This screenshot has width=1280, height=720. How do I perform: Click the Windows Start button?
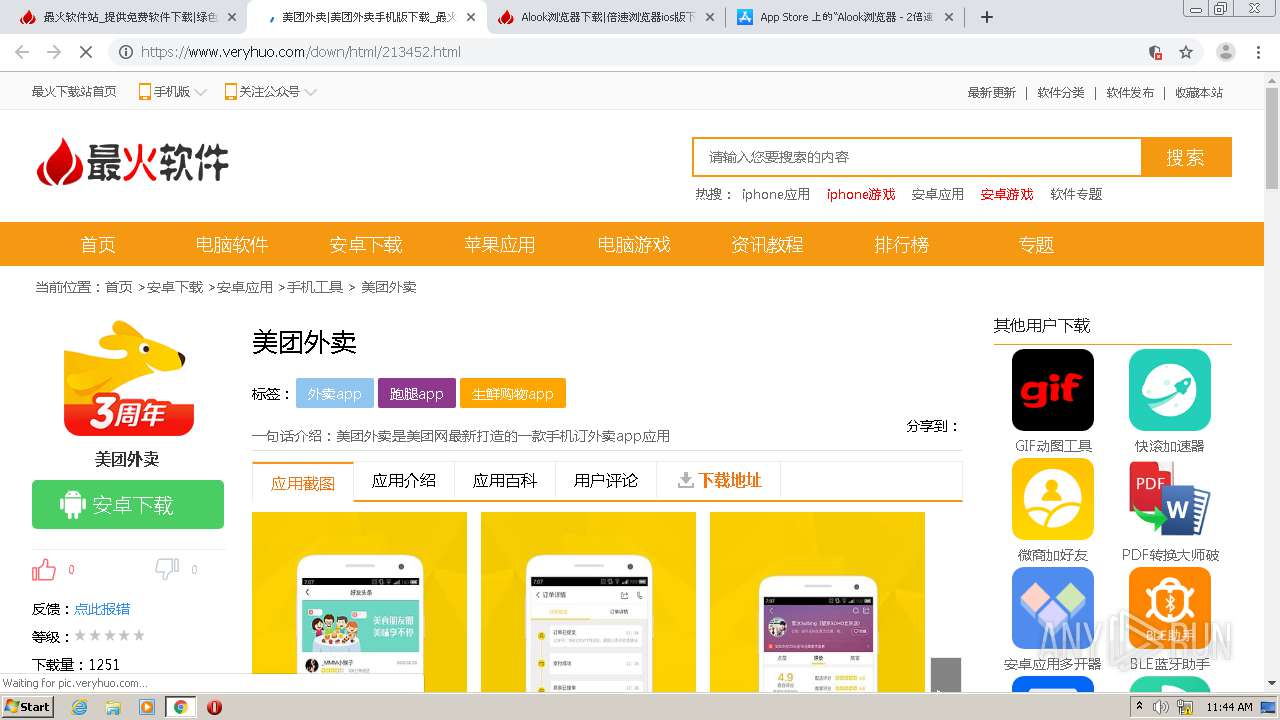point(27,707)
